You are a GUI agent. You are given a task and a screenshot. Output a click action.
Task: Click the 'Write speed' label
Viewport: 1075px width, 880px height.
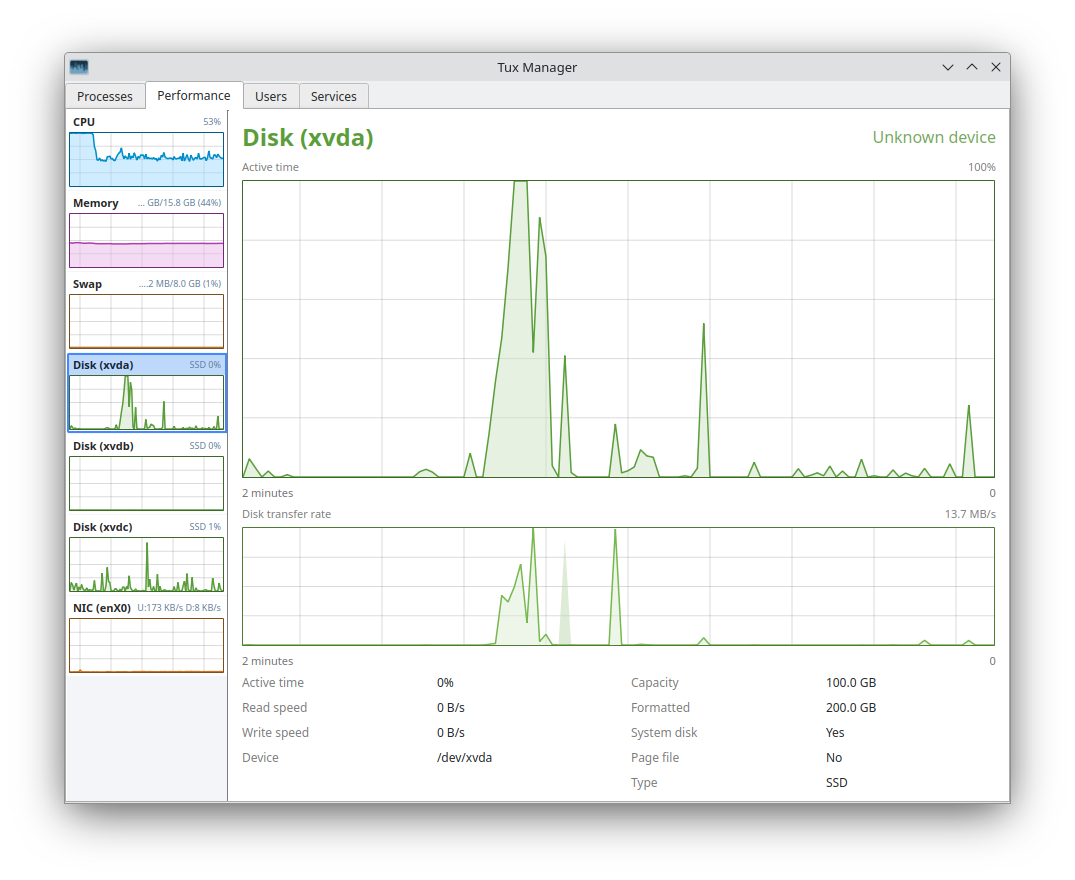pos(275,733)
